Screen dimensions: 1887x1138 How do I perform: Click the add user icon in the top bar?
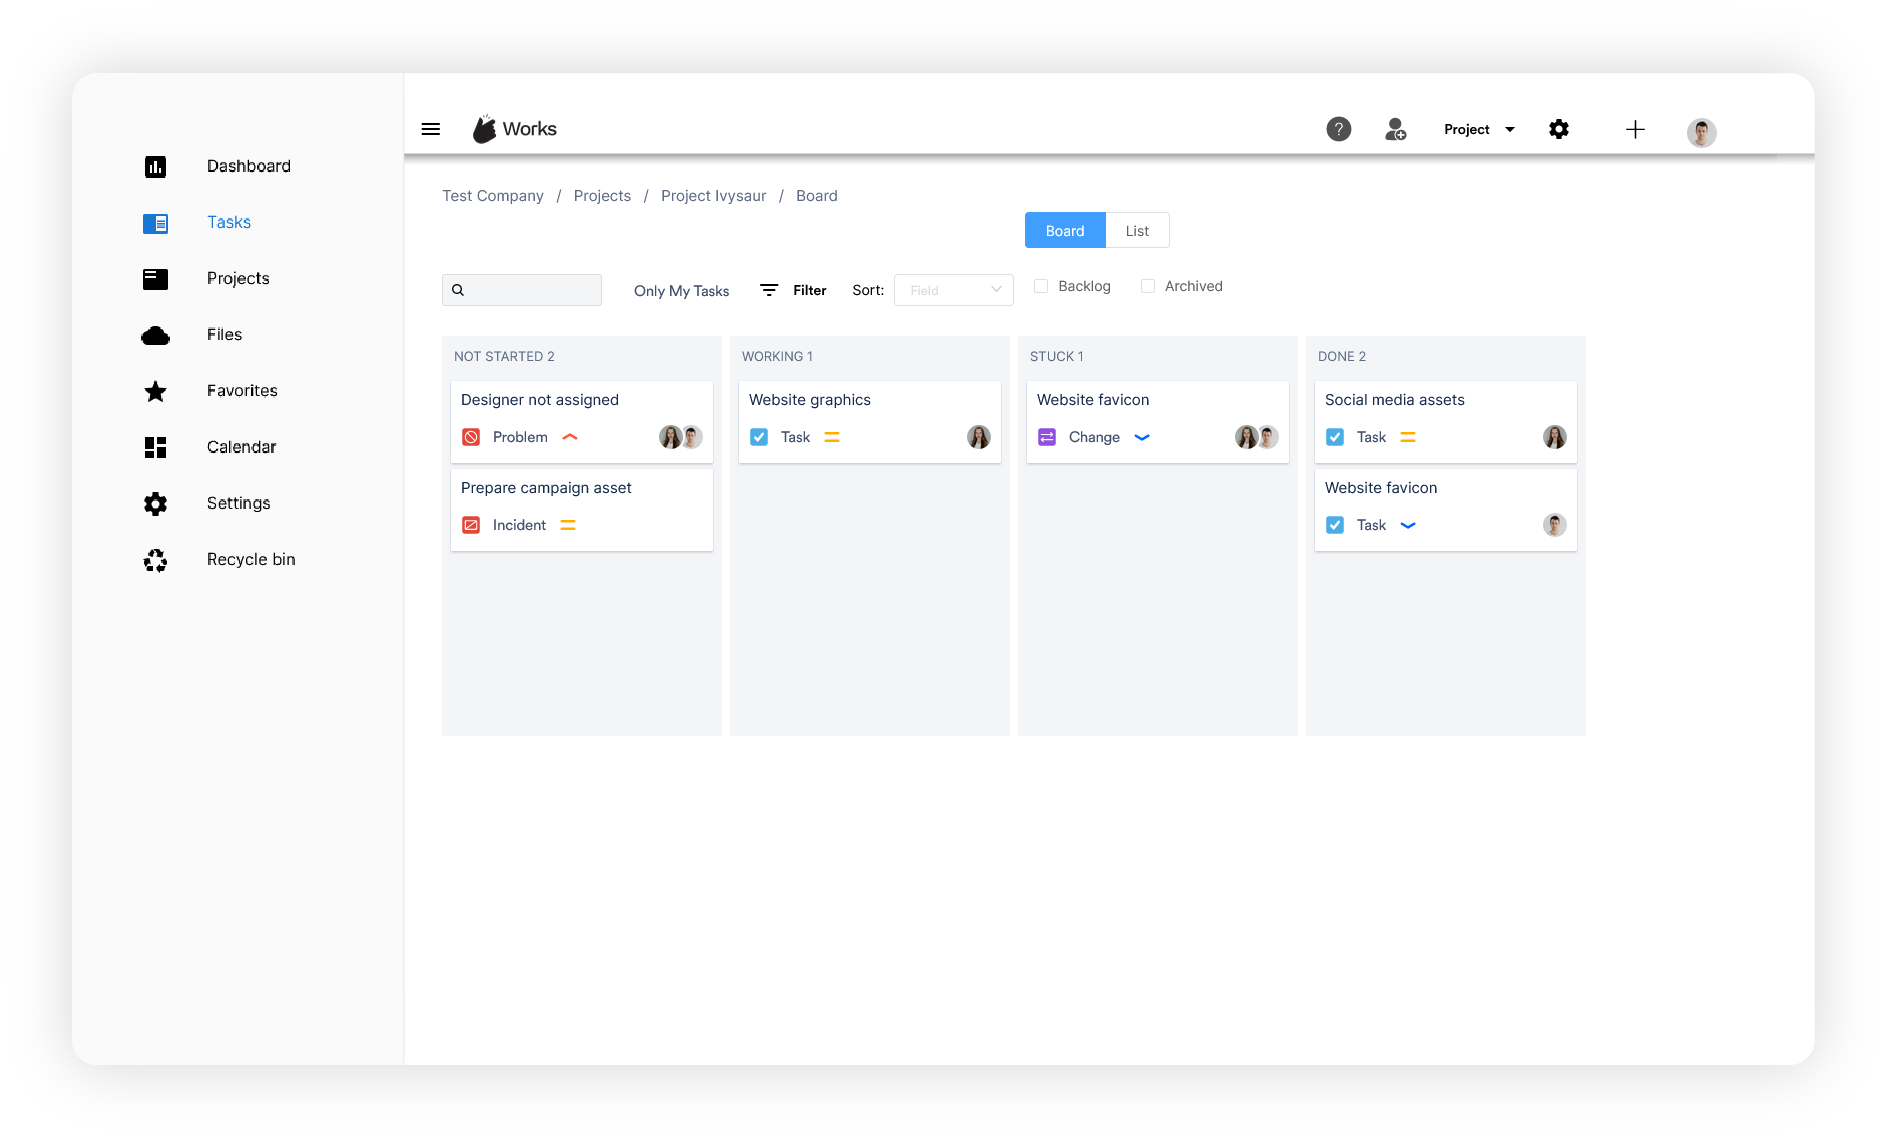coord(1395,129)
